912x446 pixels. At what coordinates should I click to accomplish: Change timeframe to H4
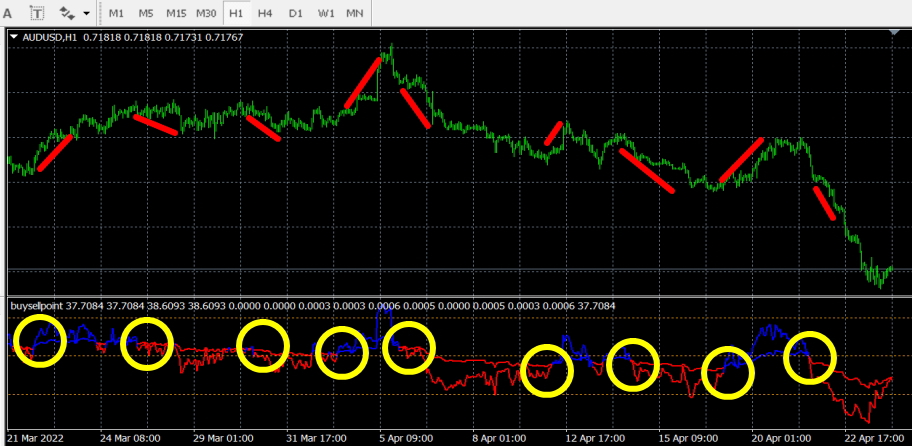(265, 14)
